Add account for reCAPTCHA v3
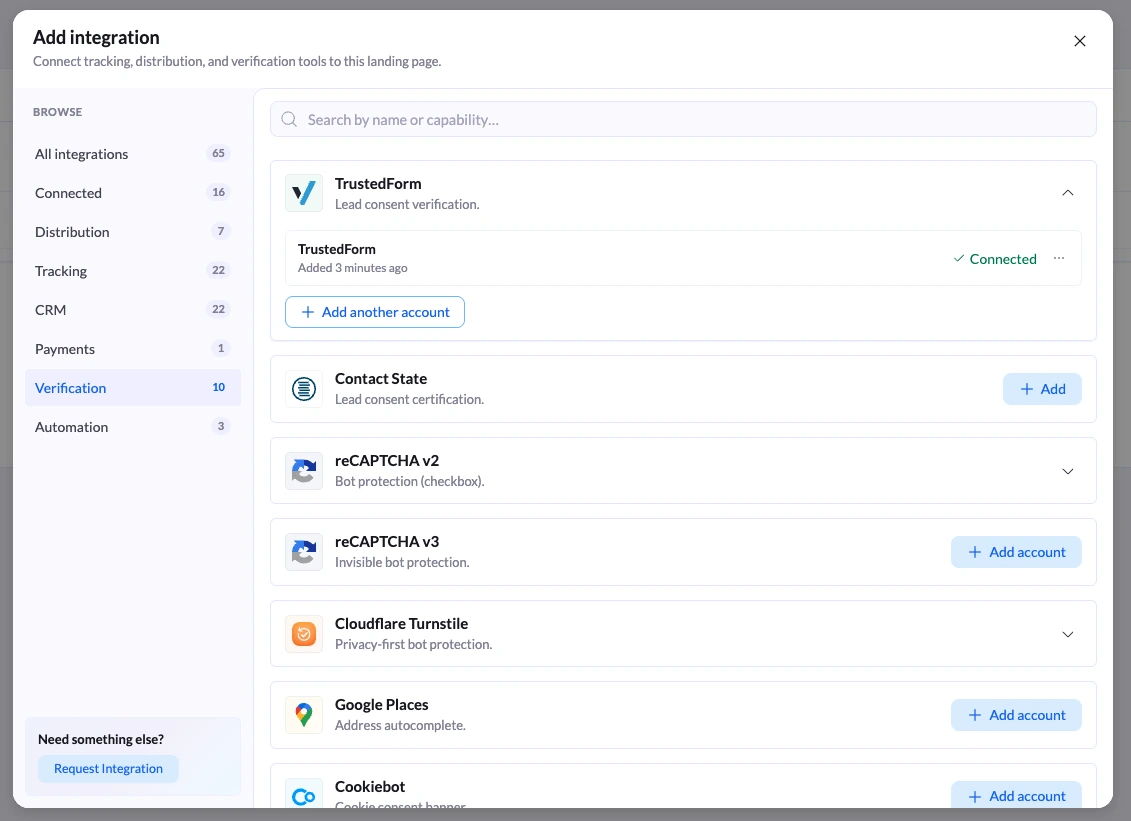1131x821 pixels. [1016, 552]
